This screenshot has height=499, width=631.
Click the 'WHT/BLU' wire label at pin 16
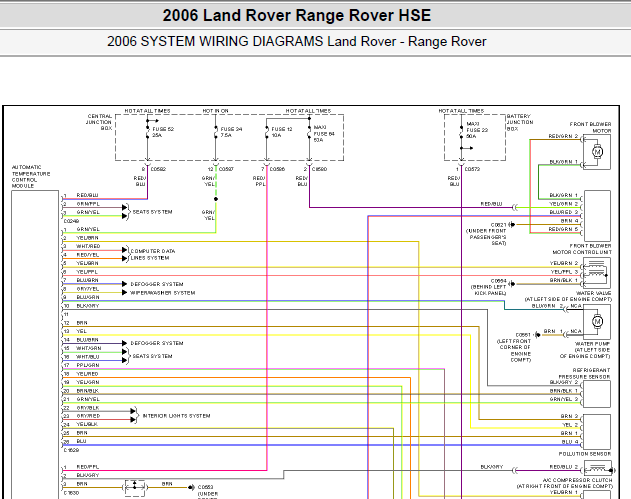click(88, 357)
